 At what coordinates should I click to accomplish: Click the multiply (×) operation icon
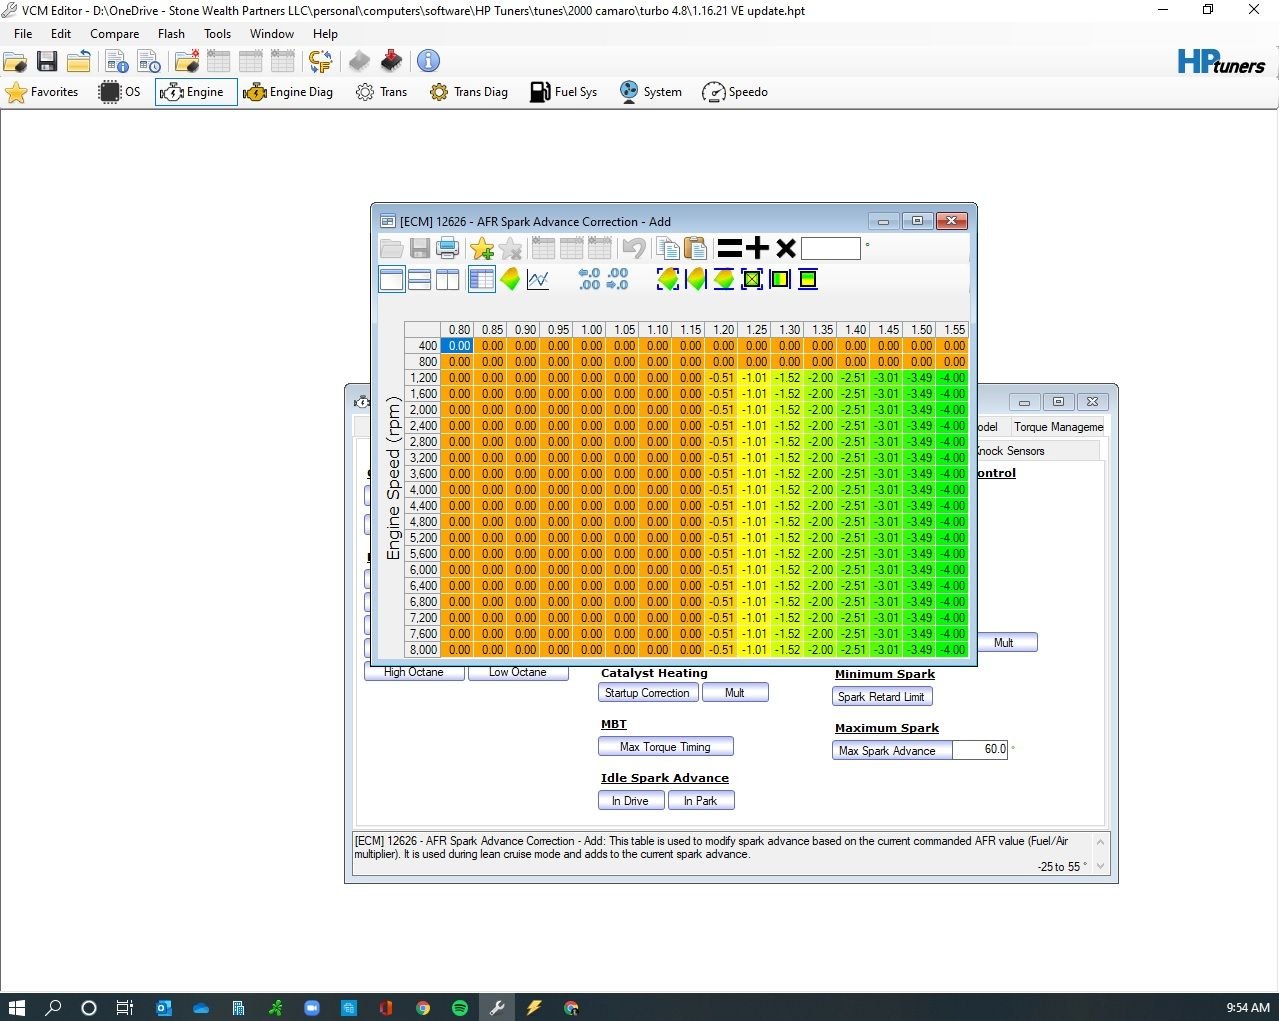coord(786,248)
